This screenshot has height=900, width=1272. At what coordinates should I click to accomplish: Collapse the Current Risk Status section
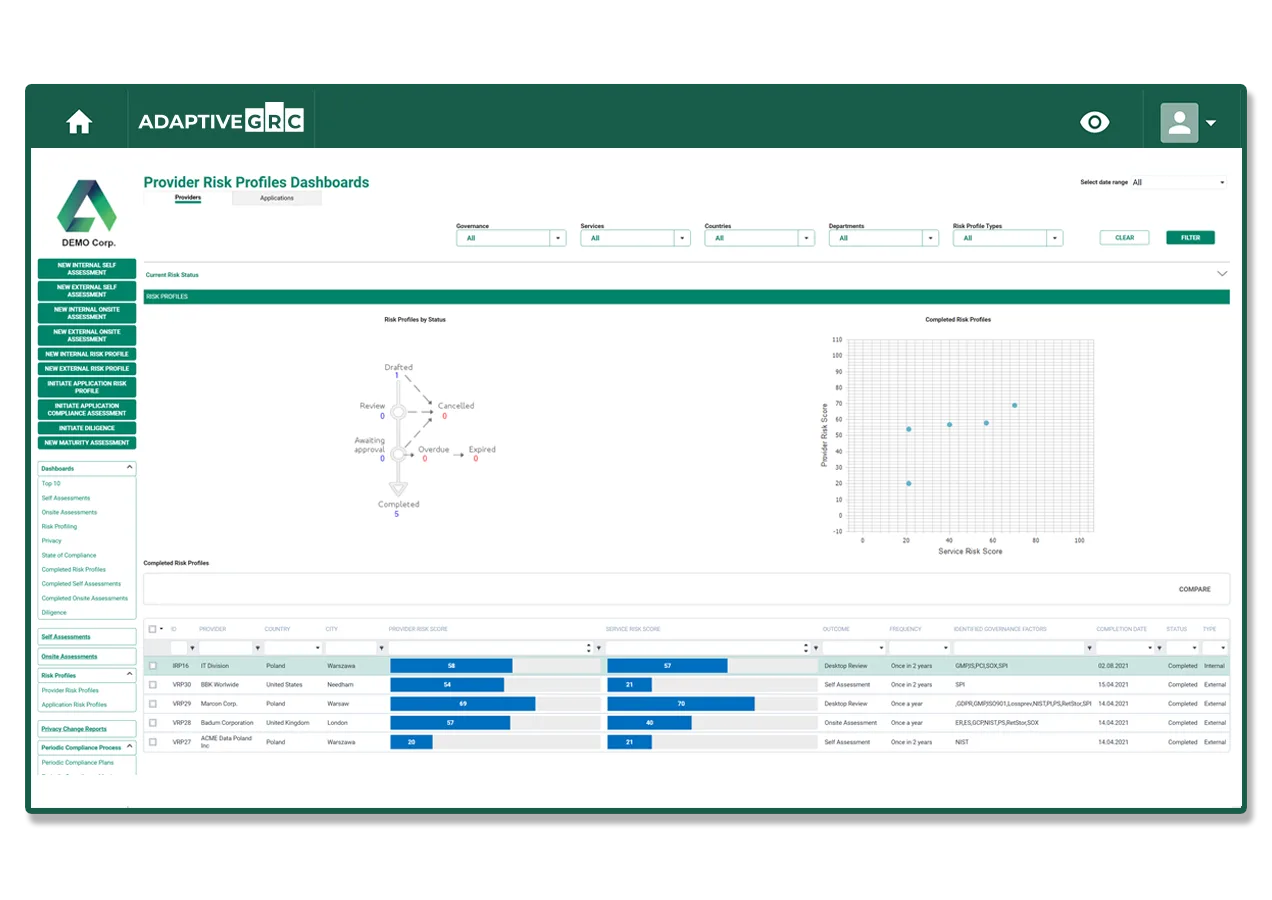1221,274
